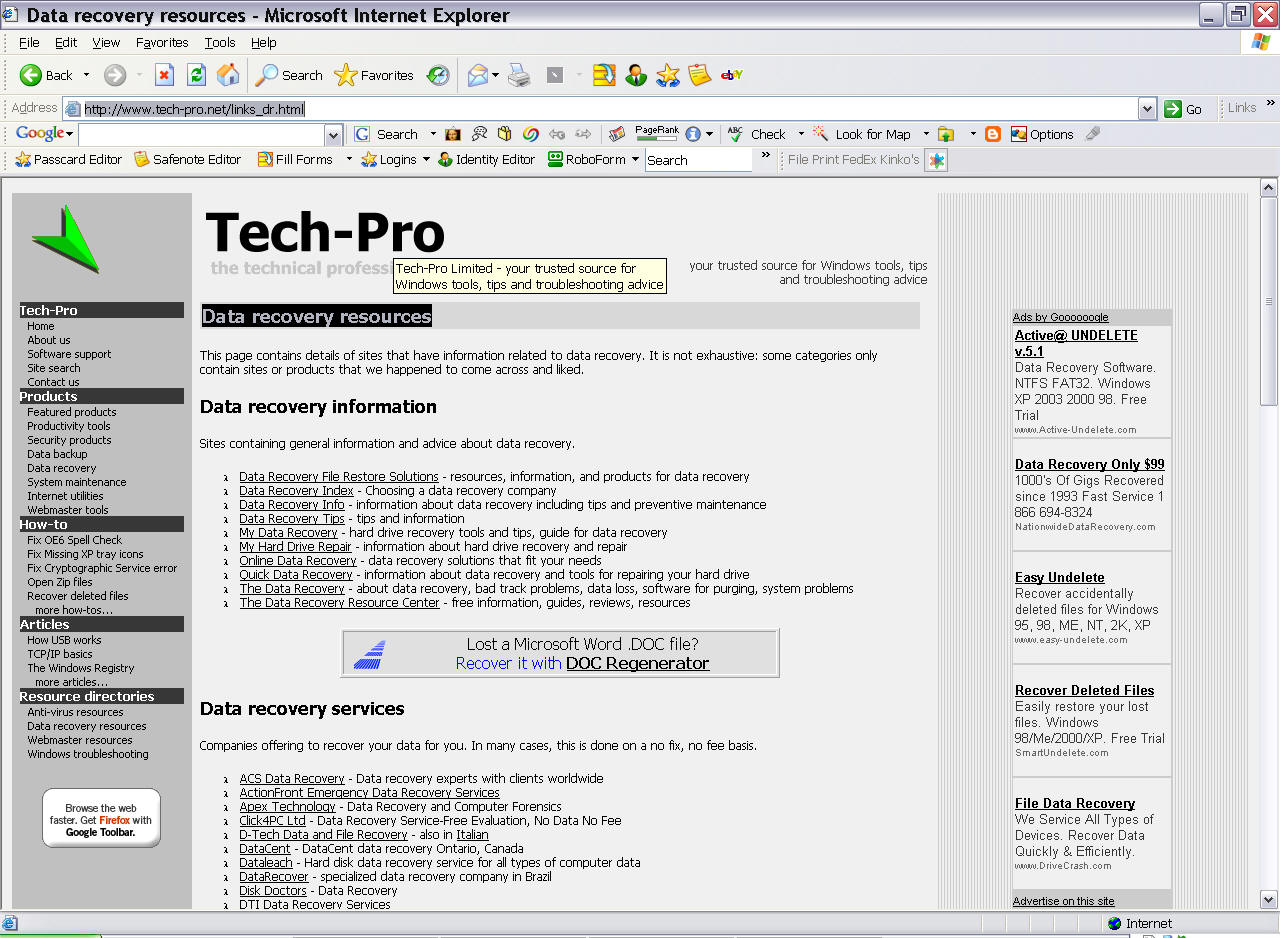Click the Google Search button
This screenshot has height=938, width=1280.
pyautogui.click(x=386, y=134)
